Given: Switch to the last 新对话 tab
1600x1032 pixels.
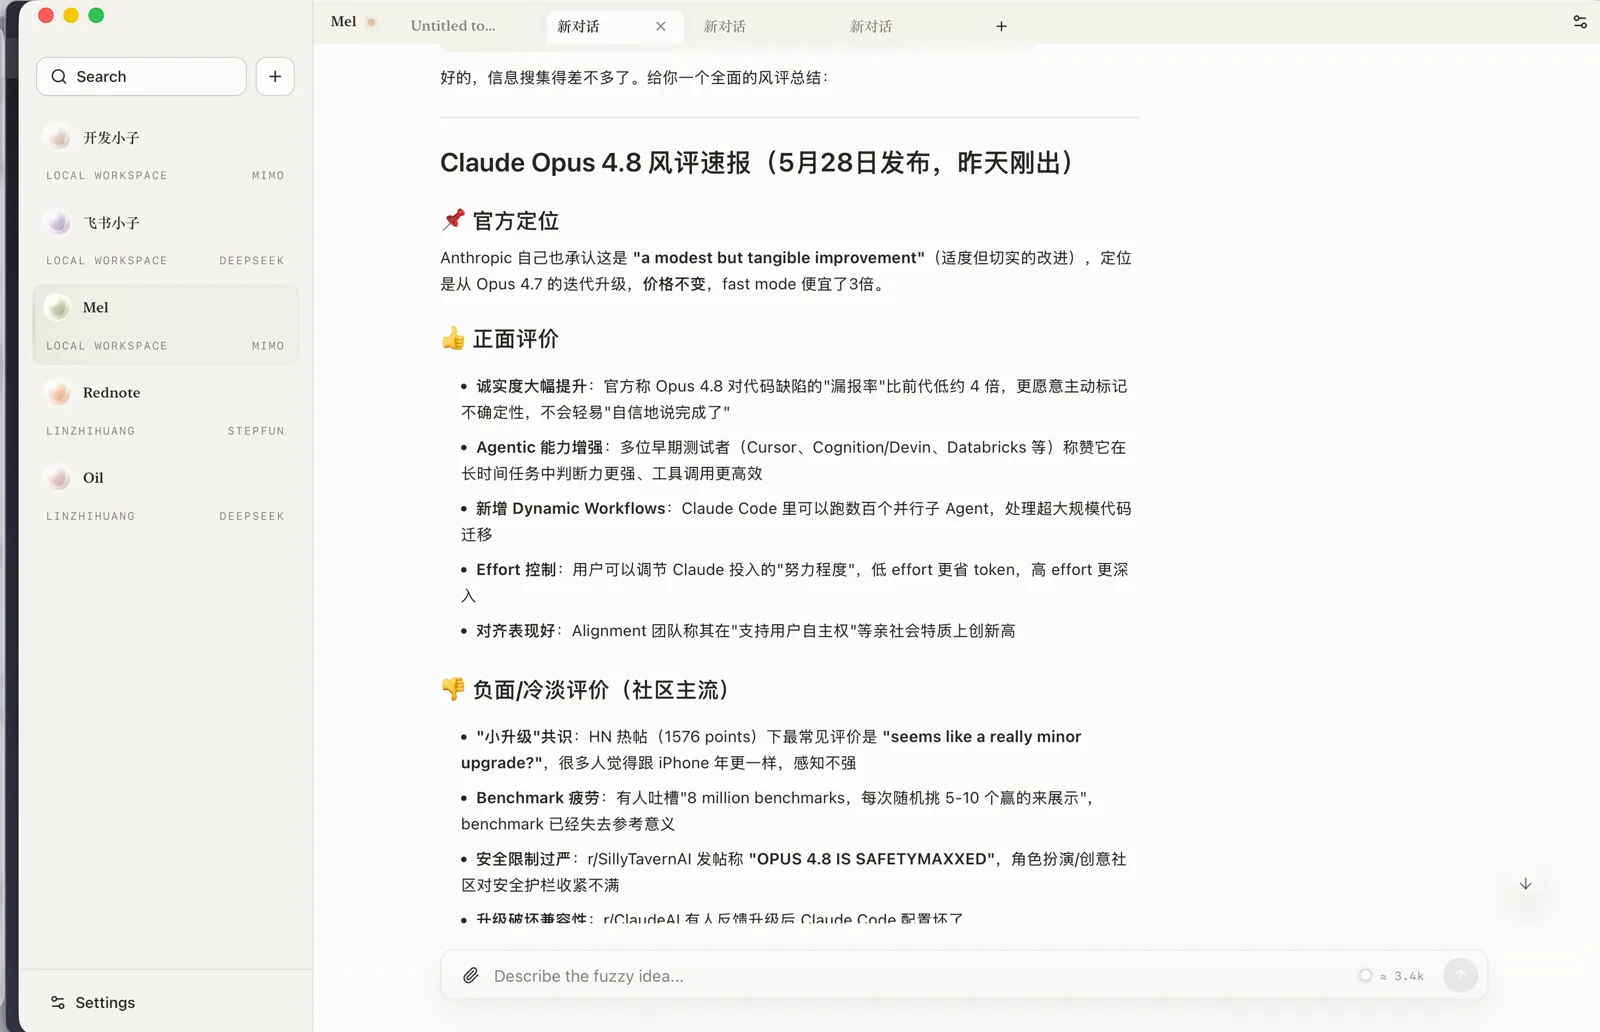Looking at the screenshot, I should pyautogui.click(x=871, y=26).
